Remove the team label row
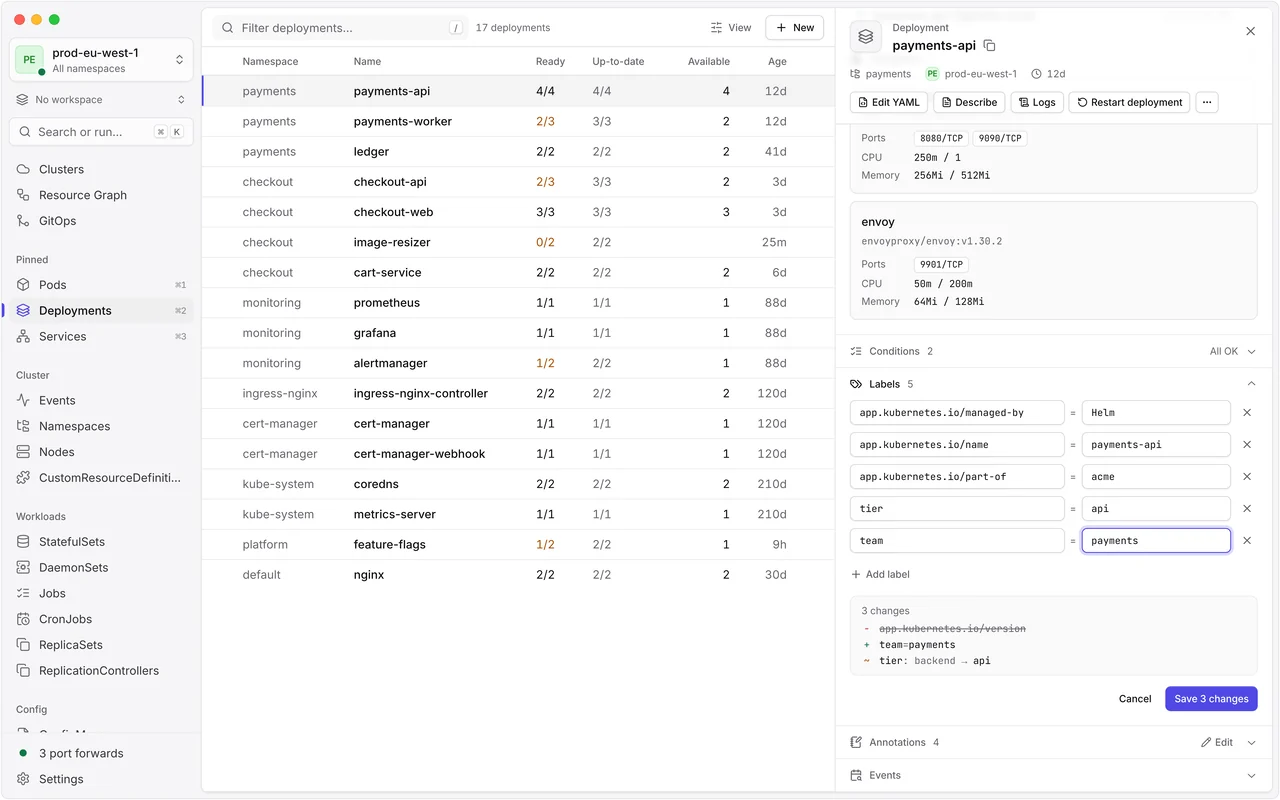This screenshot has height=800, width=1280. pos(1247,541)
